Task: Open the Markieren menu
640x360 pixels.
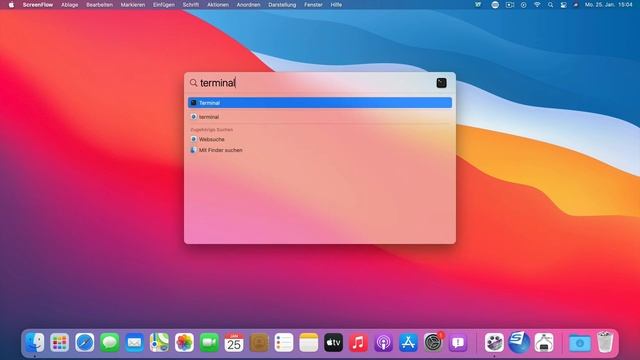Action: tap(133, 5)
